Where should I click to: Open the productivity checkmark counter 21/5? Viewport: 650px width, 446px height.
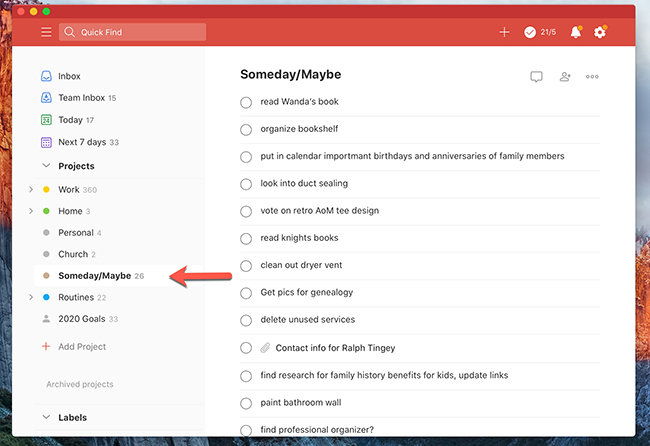click(x=540, y=32)
